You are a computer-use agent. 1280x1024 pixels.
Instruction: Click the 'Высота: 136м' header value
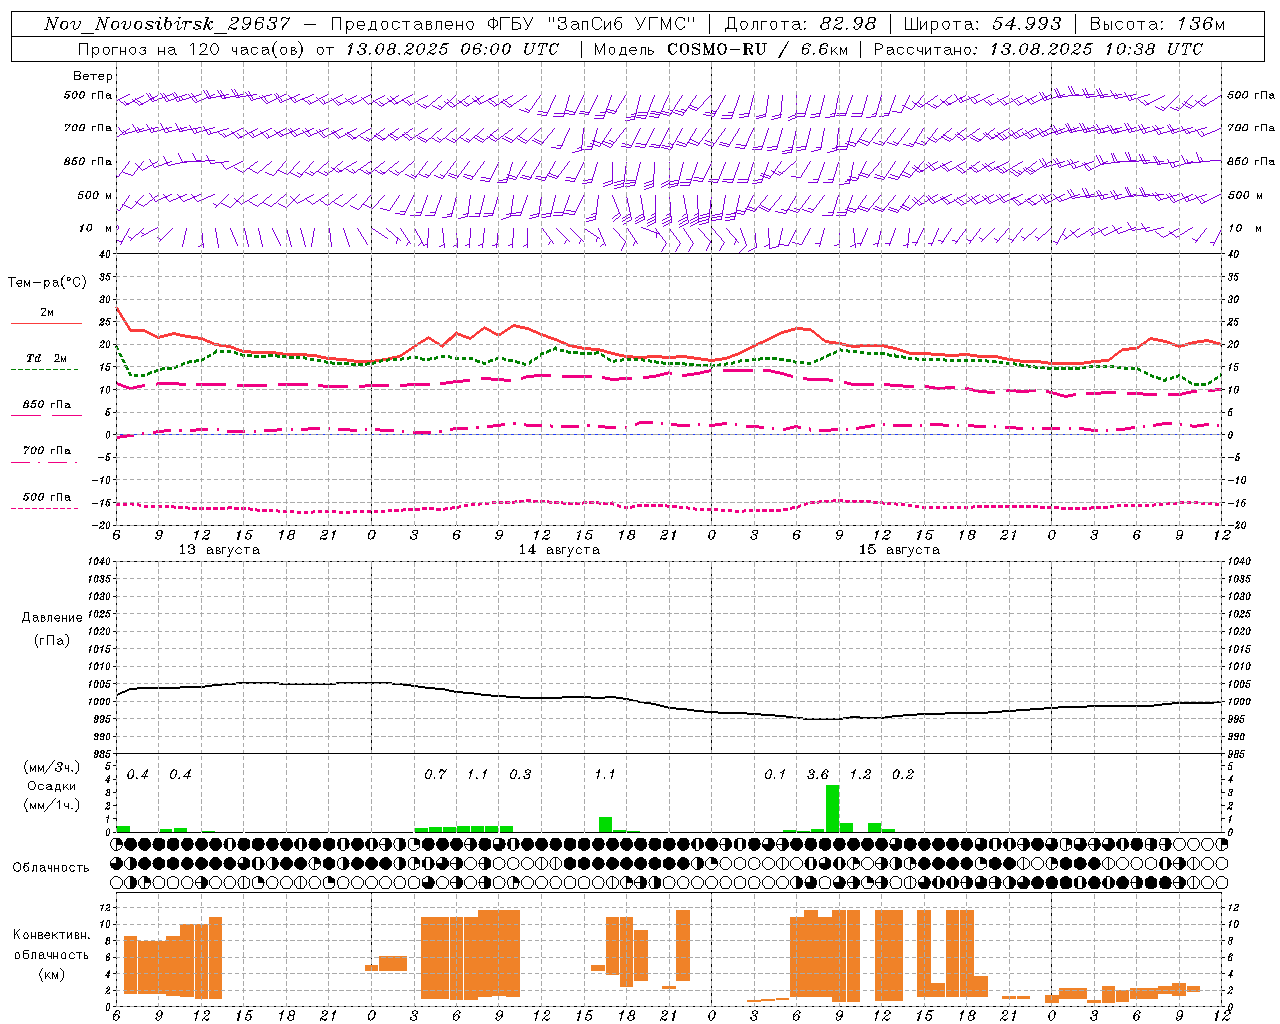pyautogui.click(x=1157, y=24)
